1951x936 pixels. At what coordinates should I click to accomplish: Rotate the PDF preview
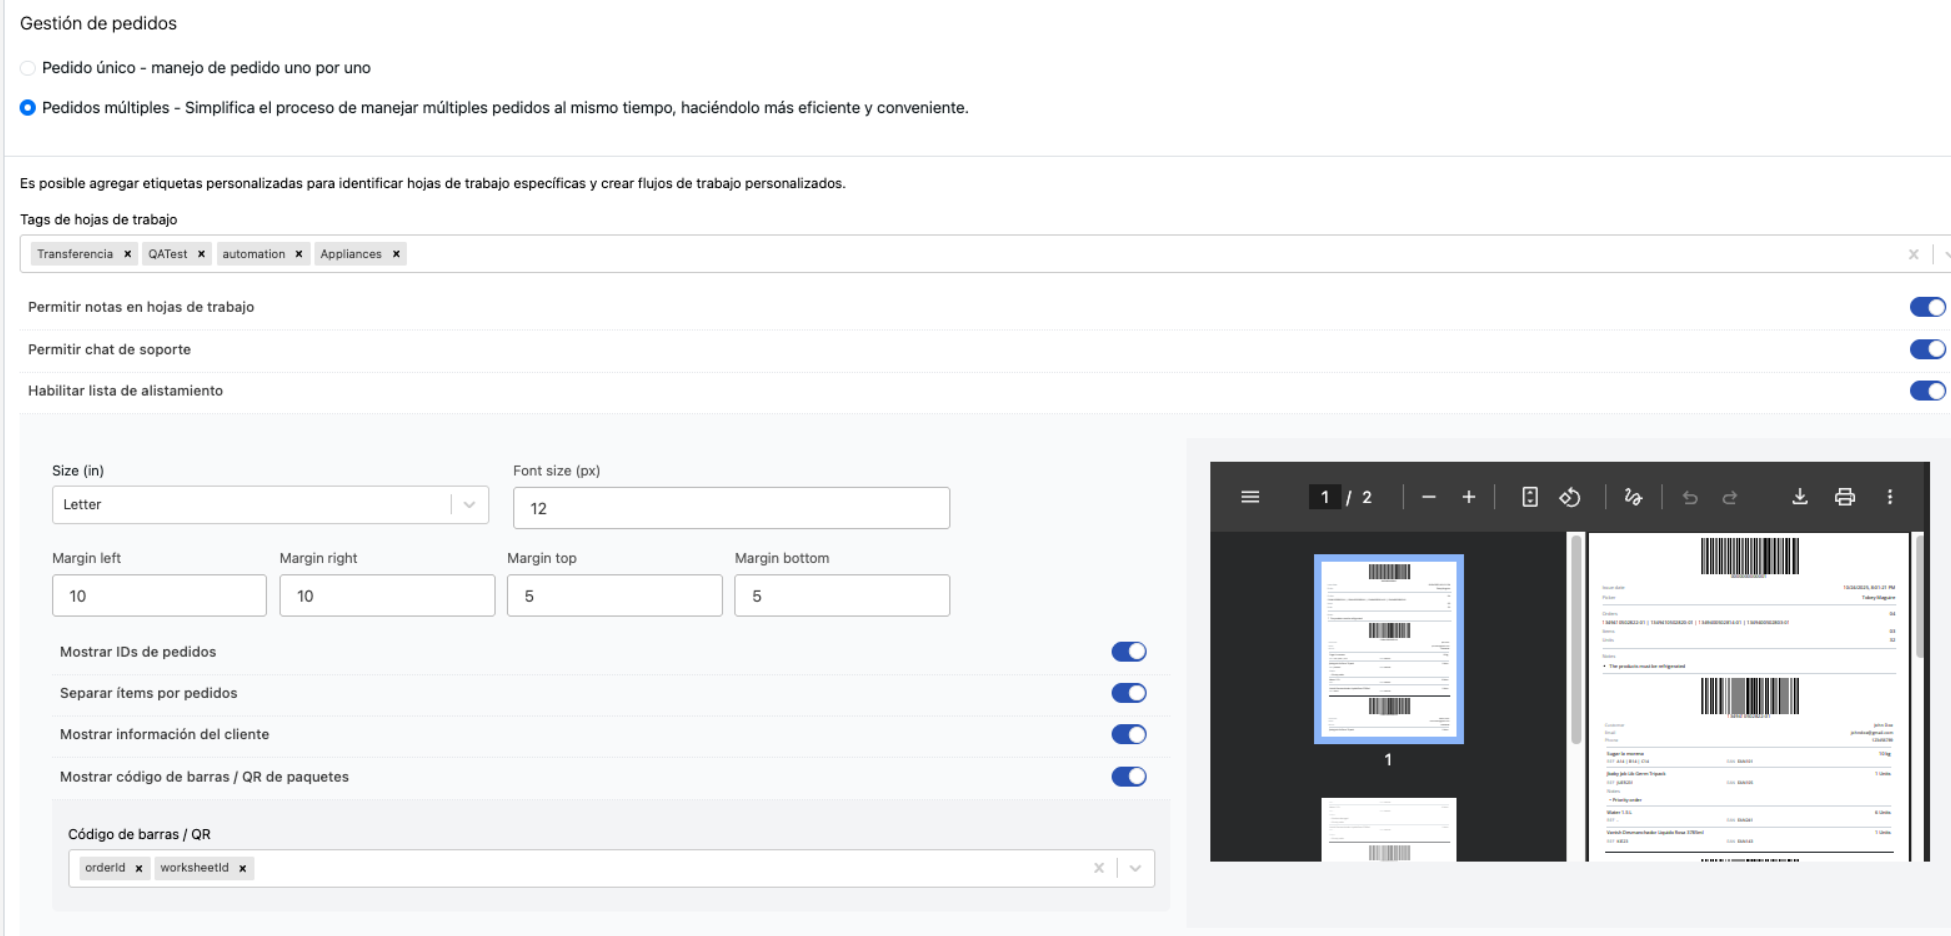click(1571, 498)
